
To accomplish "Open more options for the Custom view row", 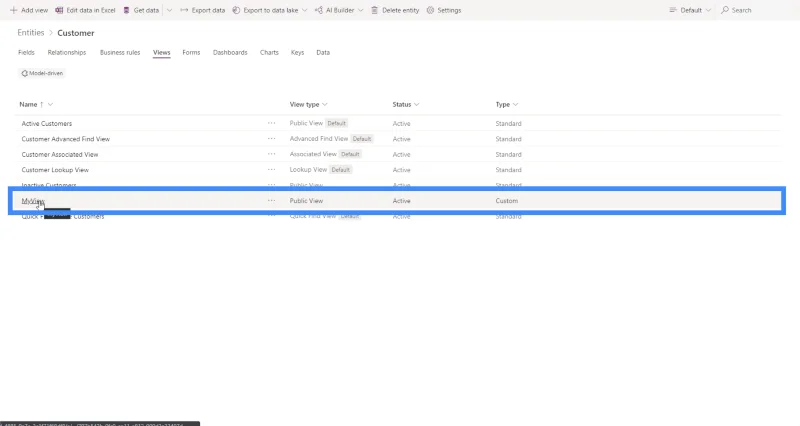I will 271,201.
